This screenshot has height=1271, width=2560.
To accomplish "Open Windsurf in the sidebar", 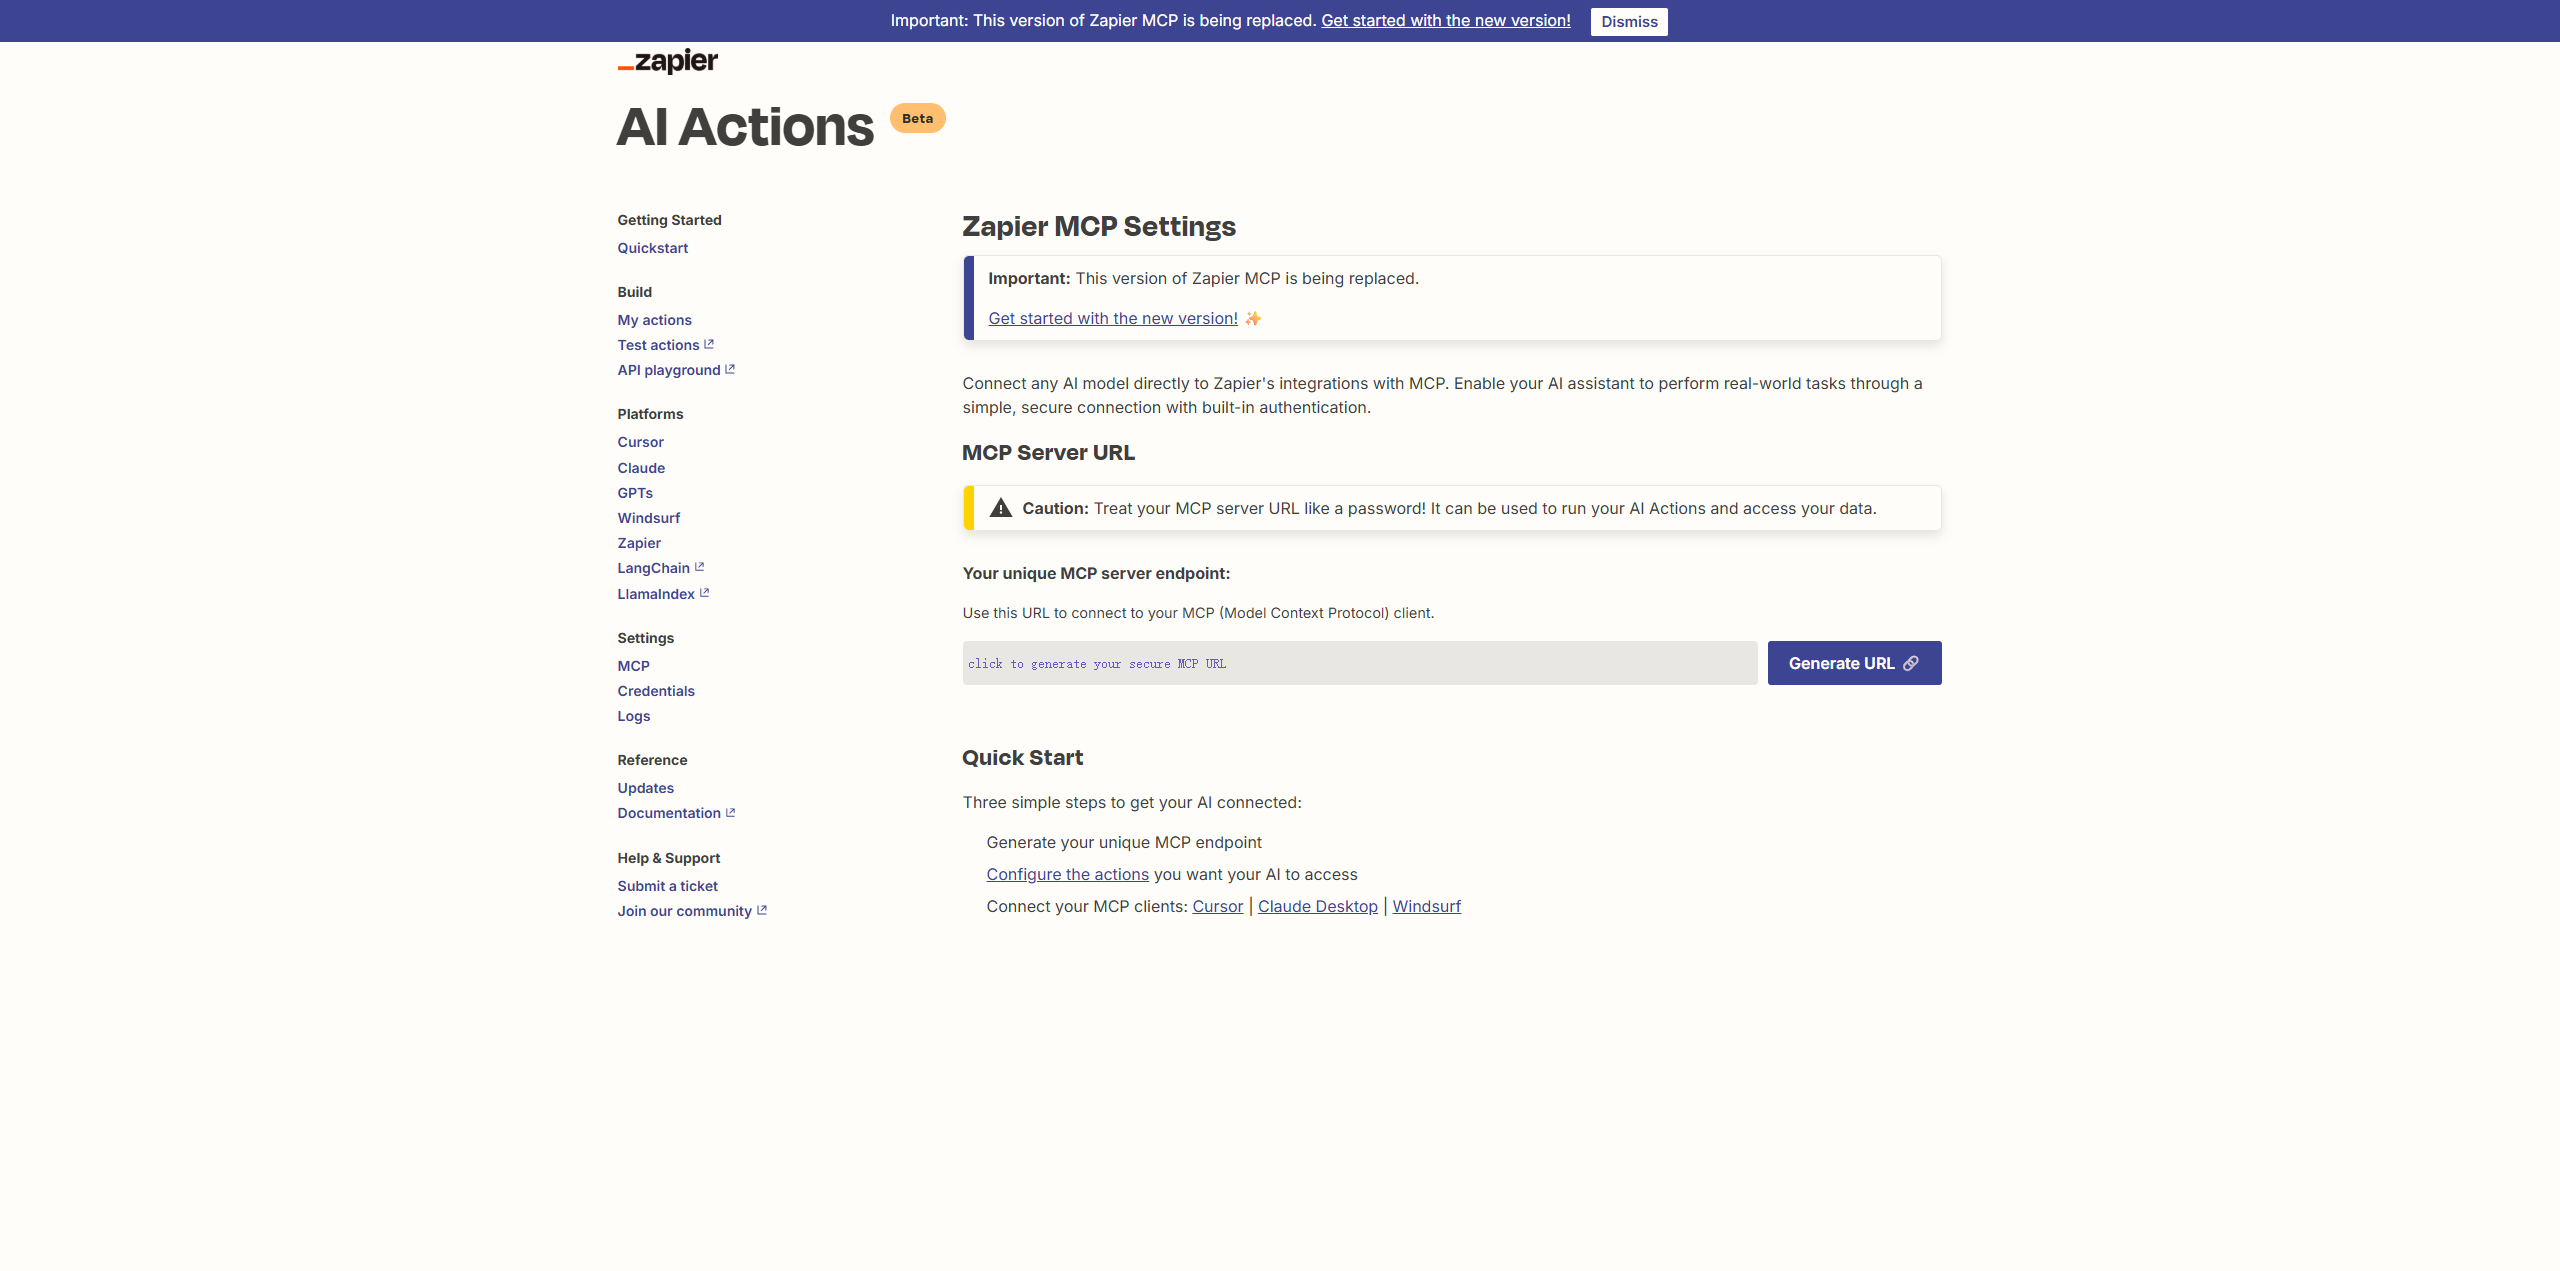I will pos(648,518).
